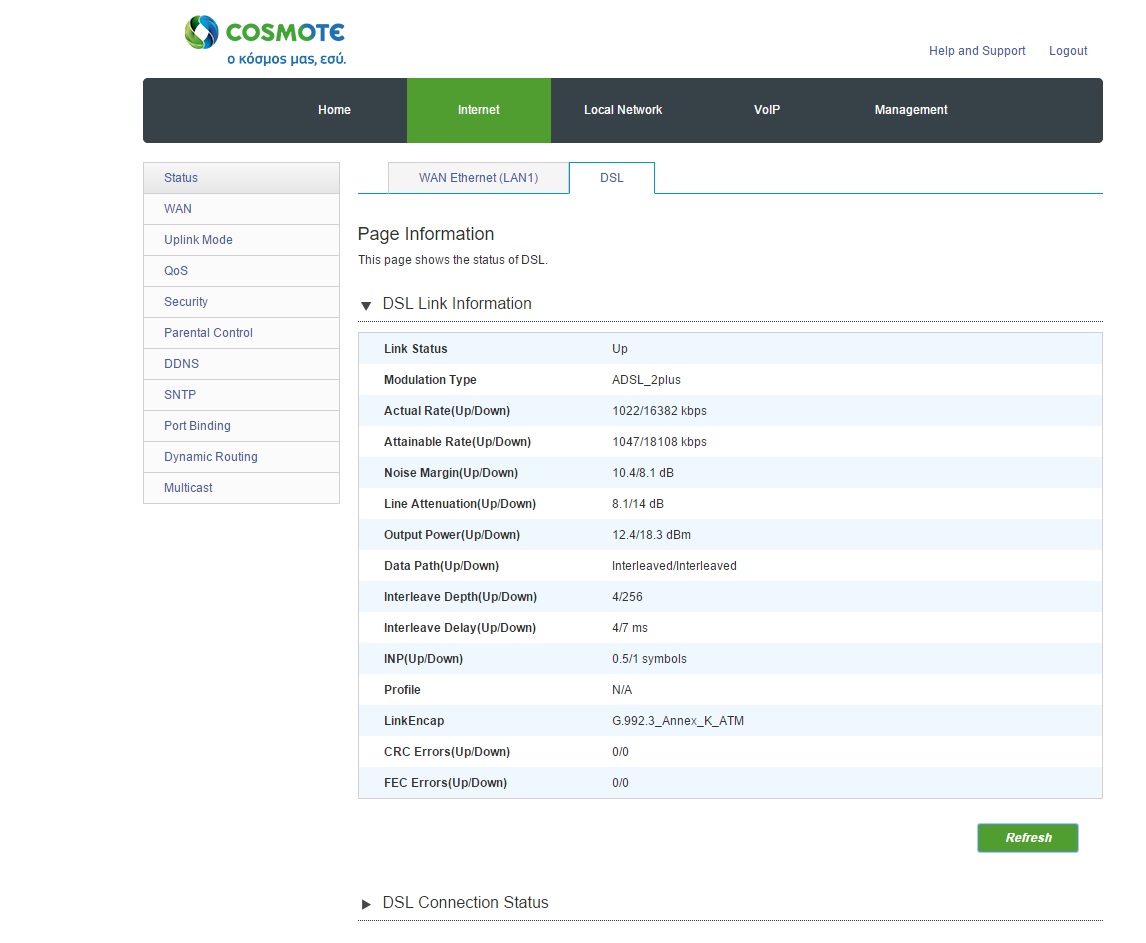The width and height of the screenshot is (1146, 943).
Task: Click the 'Interleave Delay(Up/Down)' label
Action: click(460, 628)
